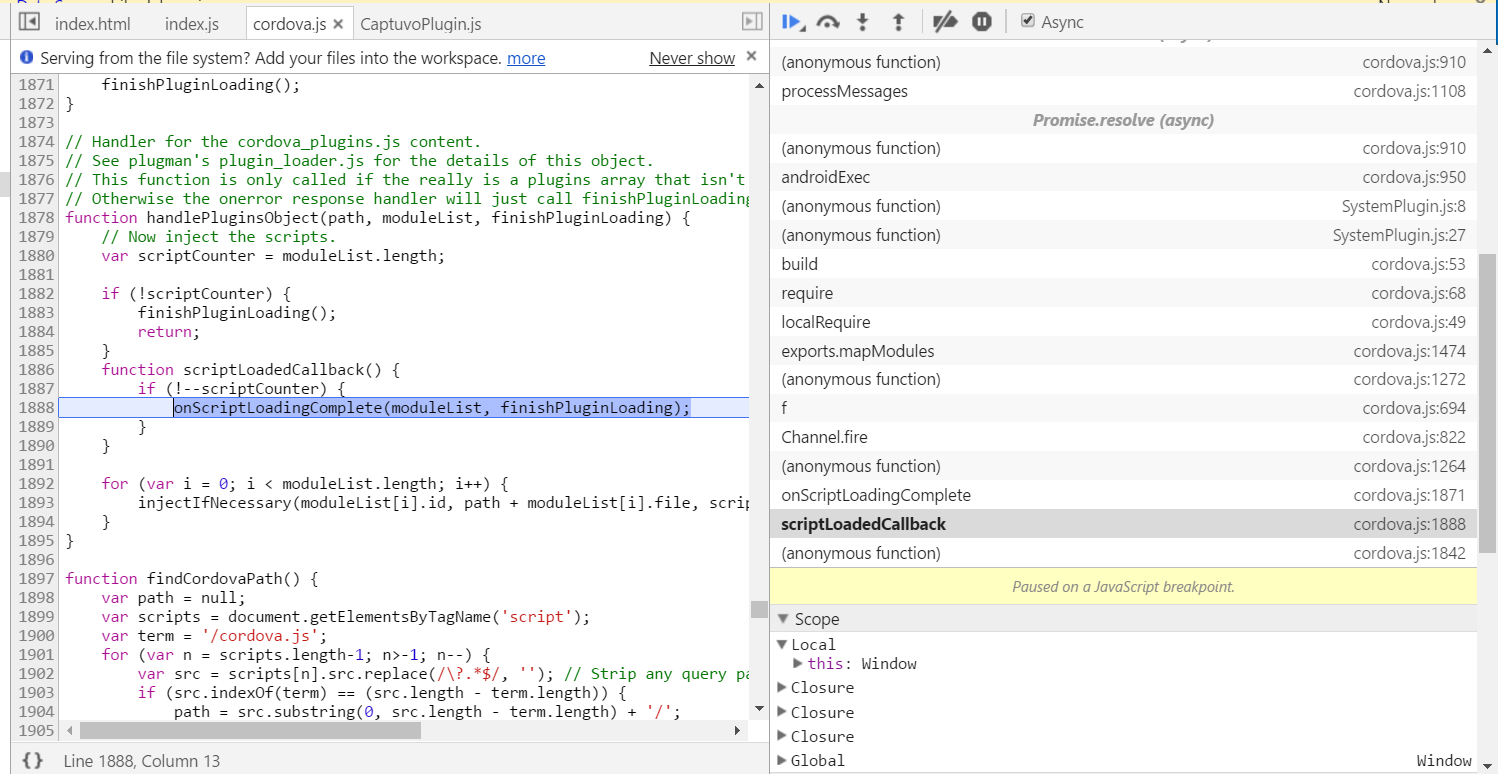
Task: Open the cordova.js:1108 source link
Action: (x=1410, y=91)
